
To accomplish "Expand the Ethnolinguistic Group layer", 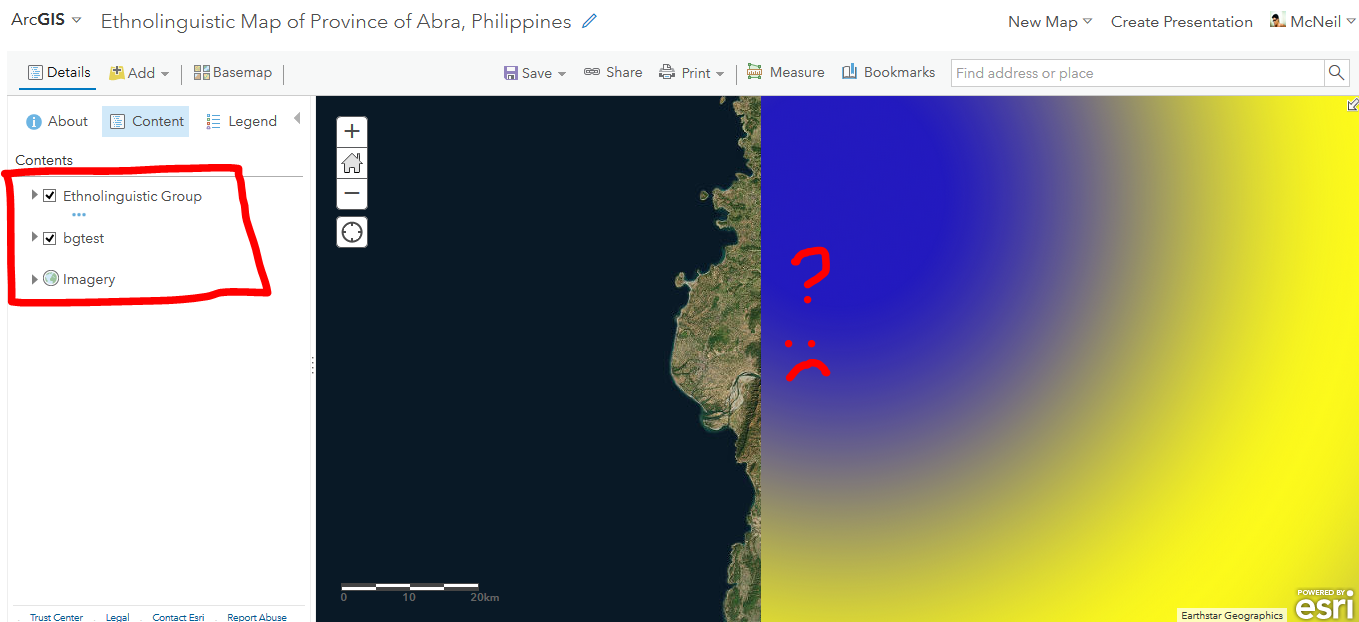I will pyautogui.click(x=35, y=196).
